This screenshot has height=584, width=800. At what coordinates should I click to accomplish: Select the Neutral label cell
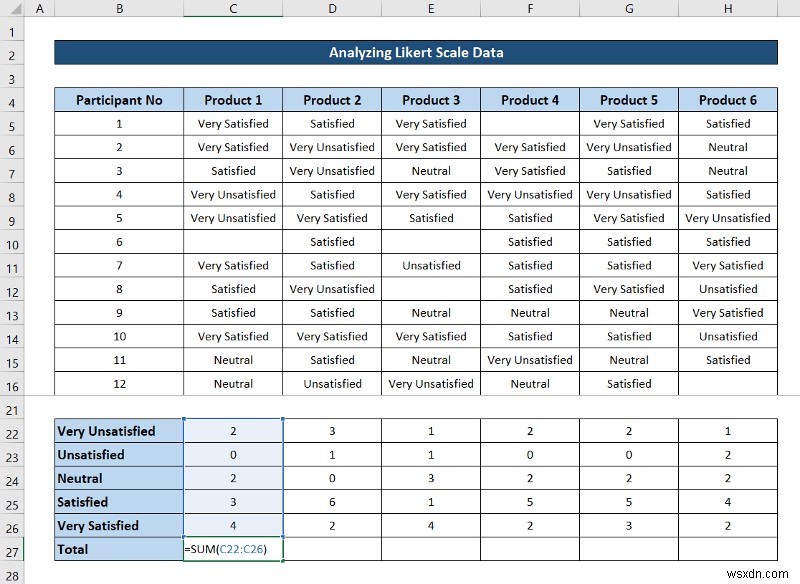coord(119,478)
